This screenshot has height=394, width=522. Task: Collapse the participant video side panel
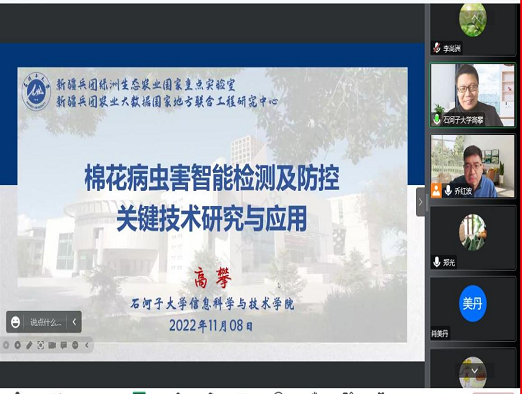pos(420,202)
